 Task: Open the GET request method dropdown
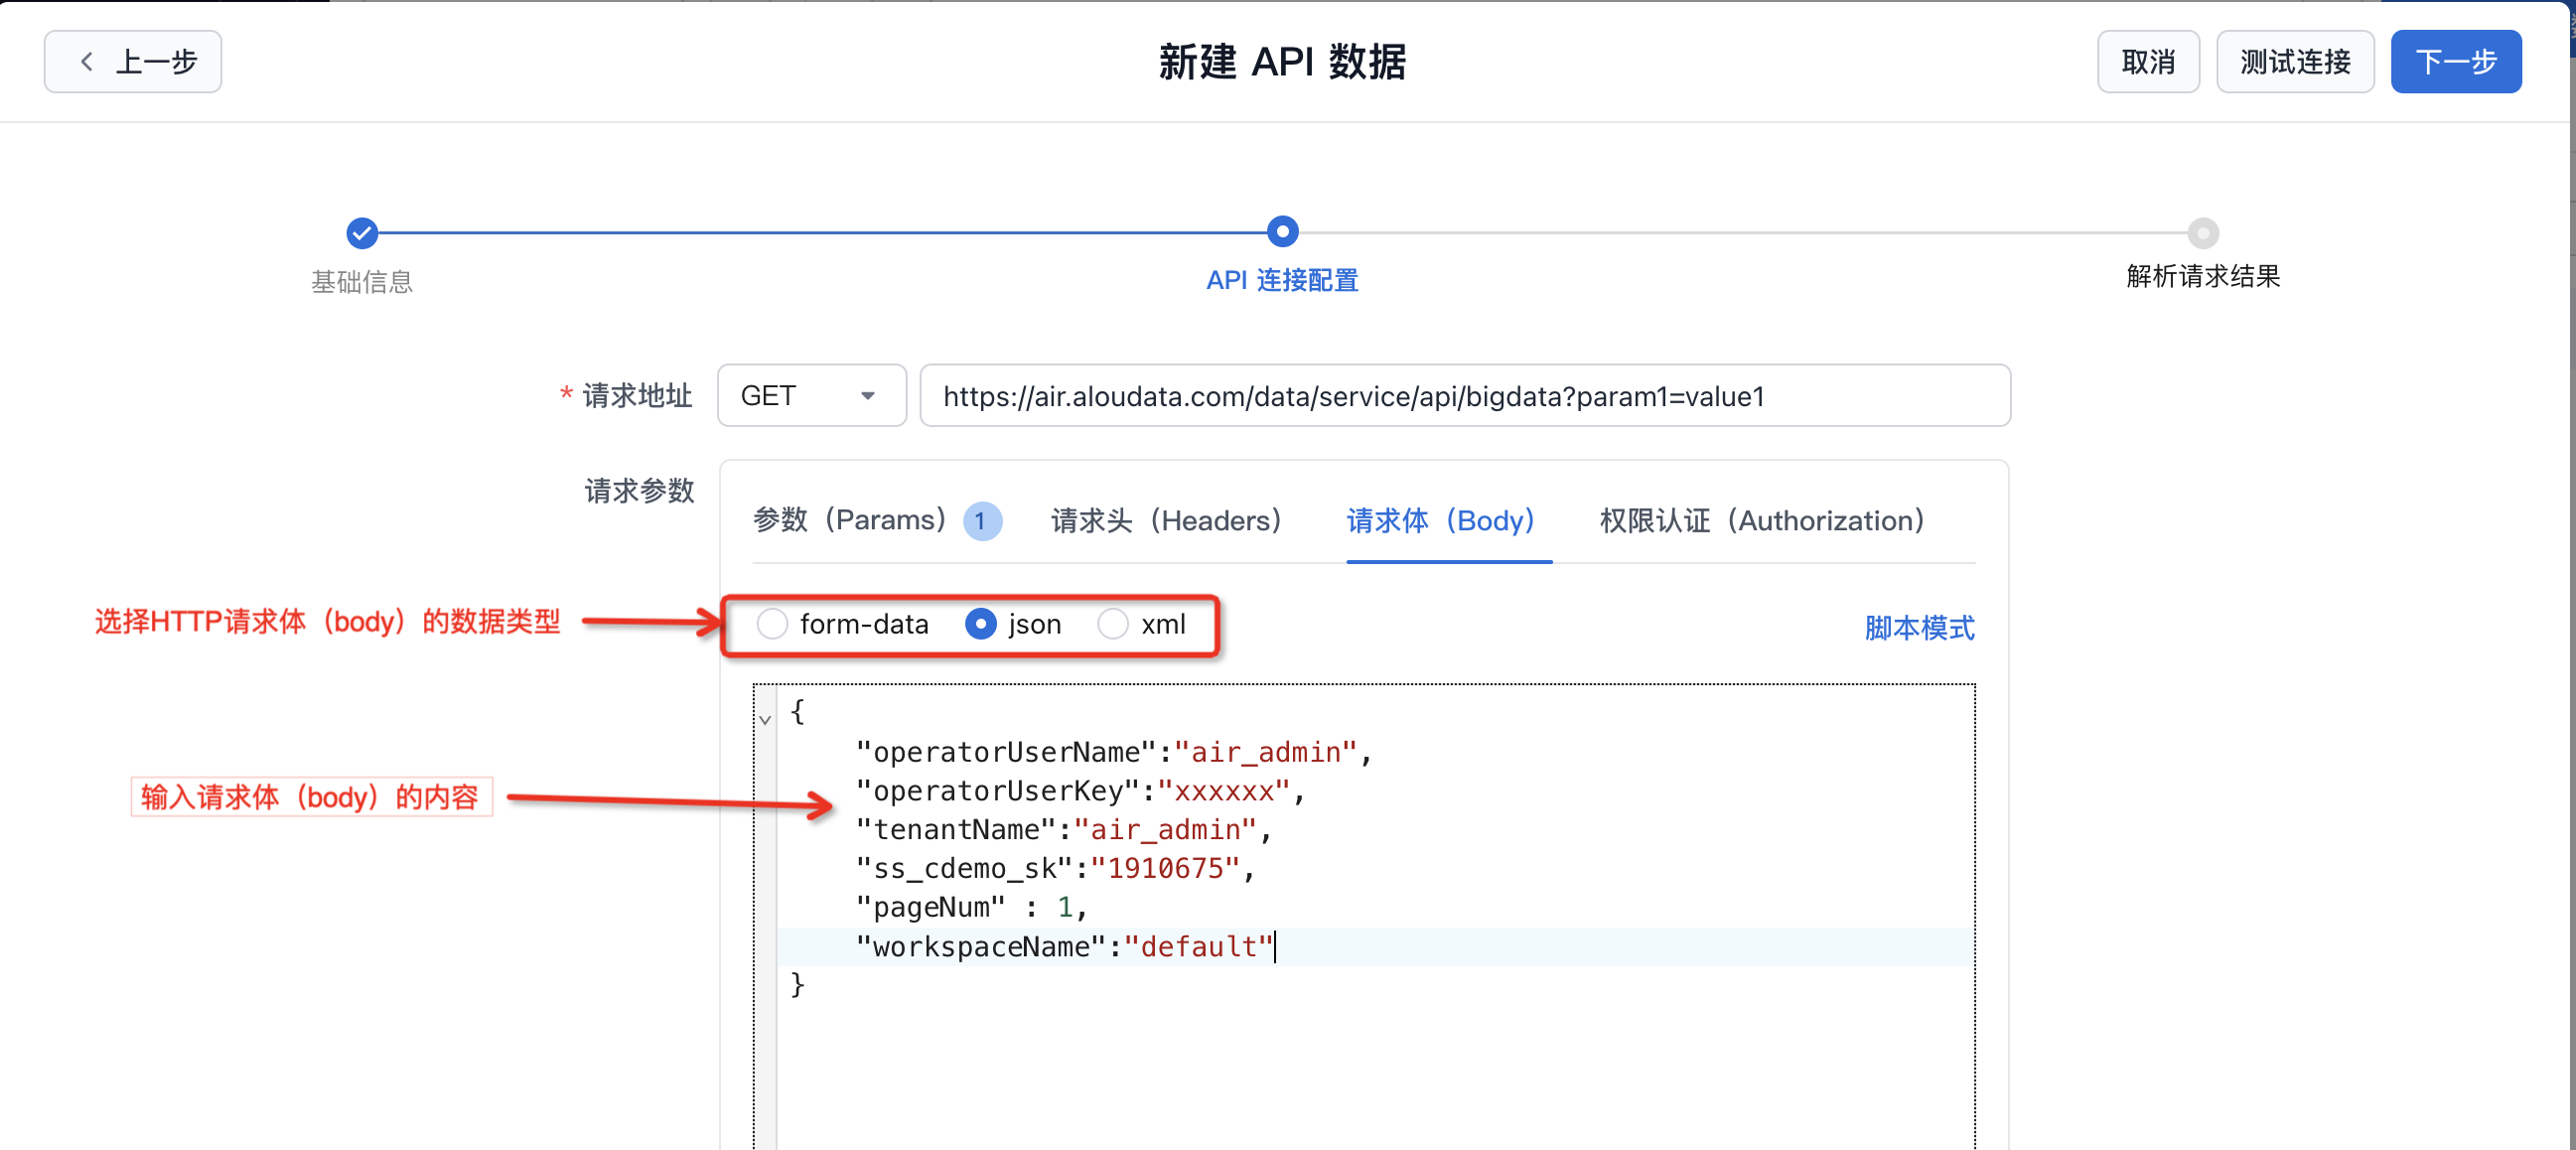(x=810, y=396)
